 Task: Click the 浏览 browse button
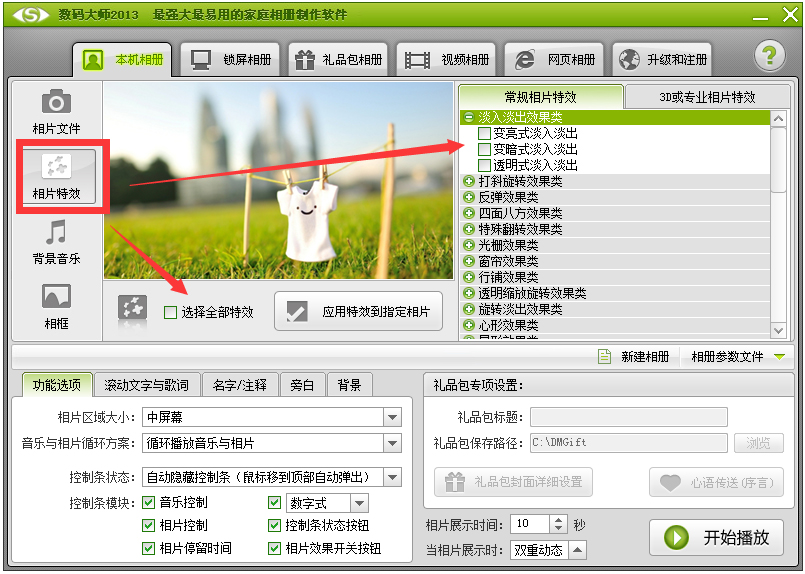[759, 443]
